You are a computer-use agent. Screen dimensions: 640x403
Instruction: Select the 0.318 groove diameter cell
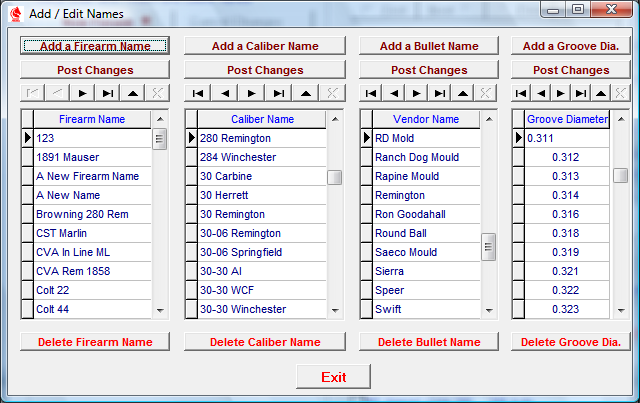(x=566, y=233)
